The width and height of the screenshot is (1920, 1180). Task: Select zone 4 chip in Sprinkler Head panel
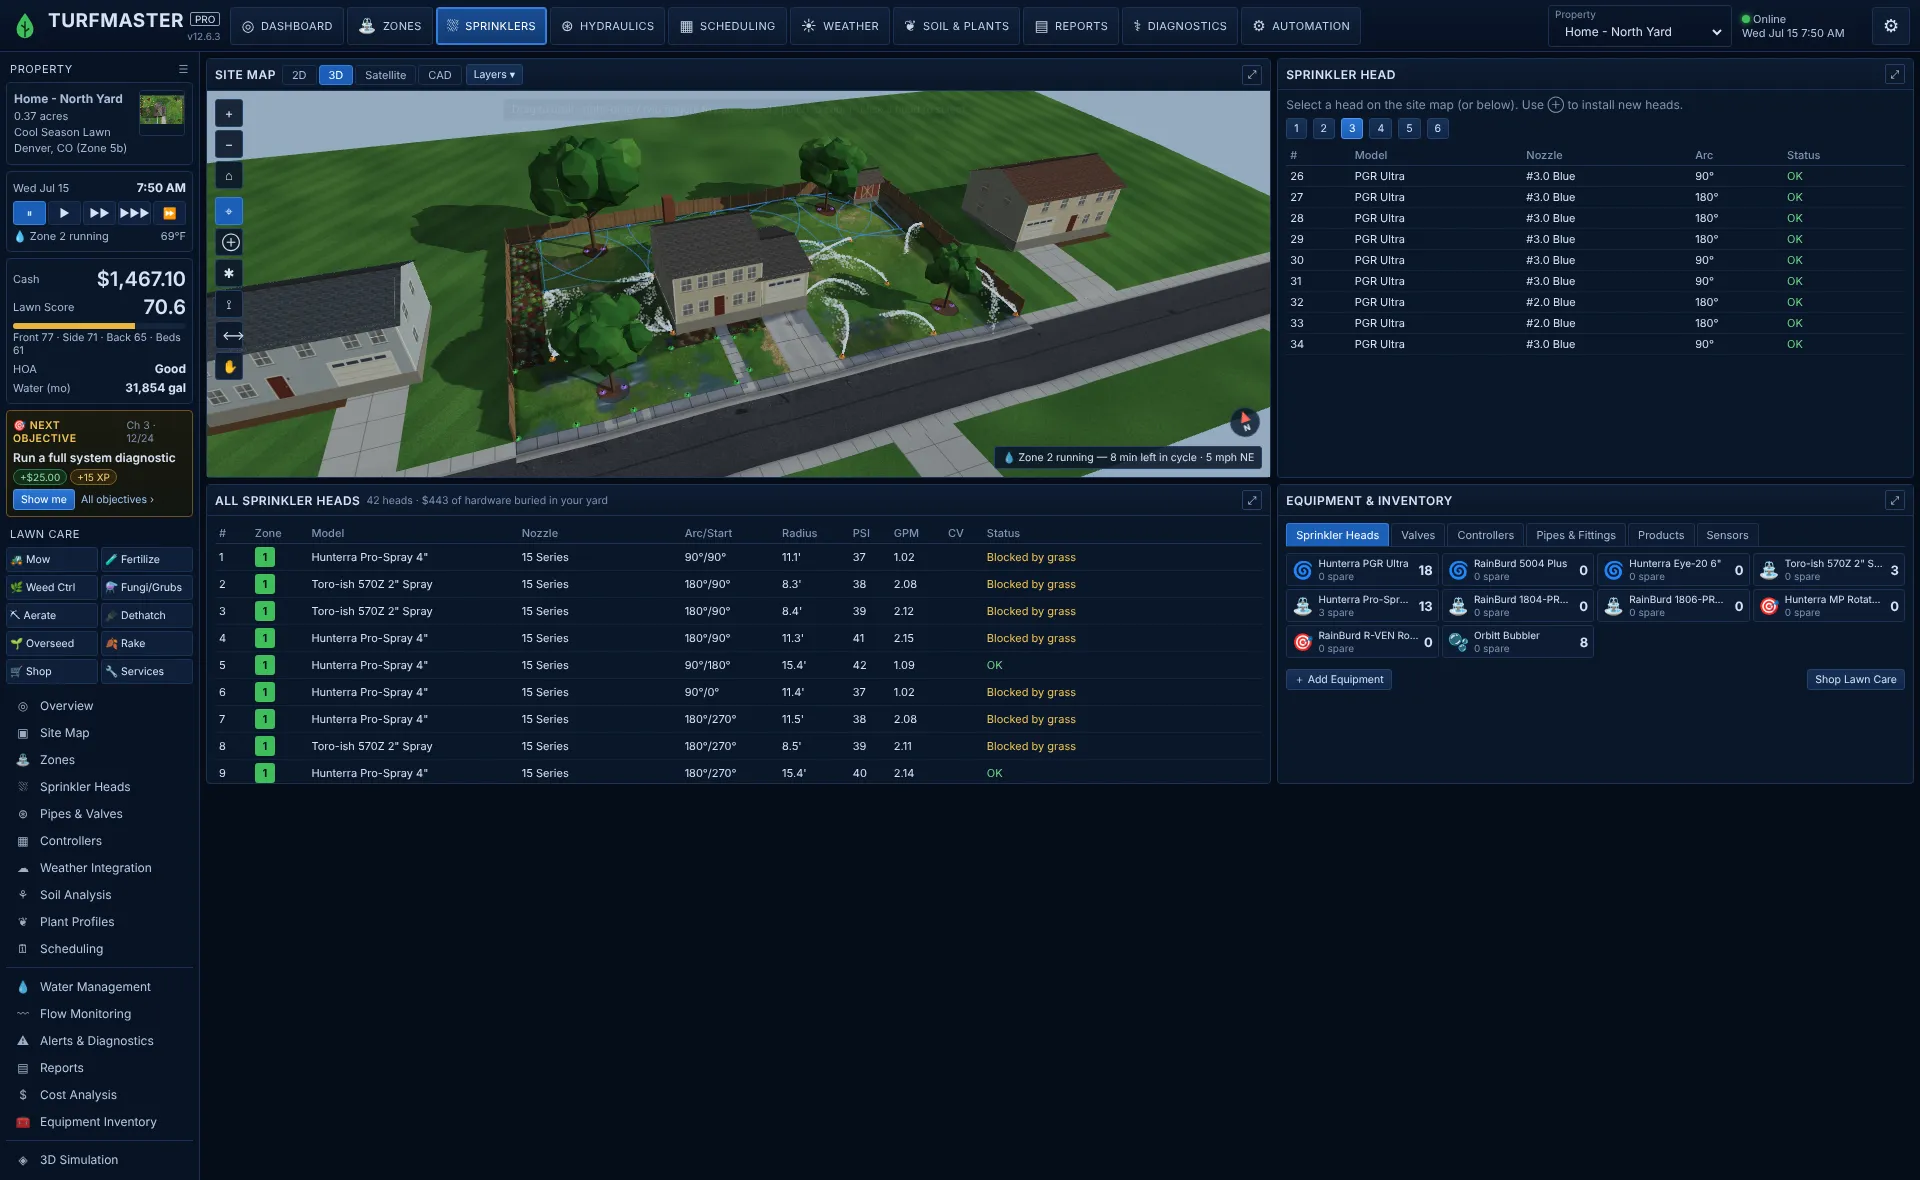[1380, 128]
